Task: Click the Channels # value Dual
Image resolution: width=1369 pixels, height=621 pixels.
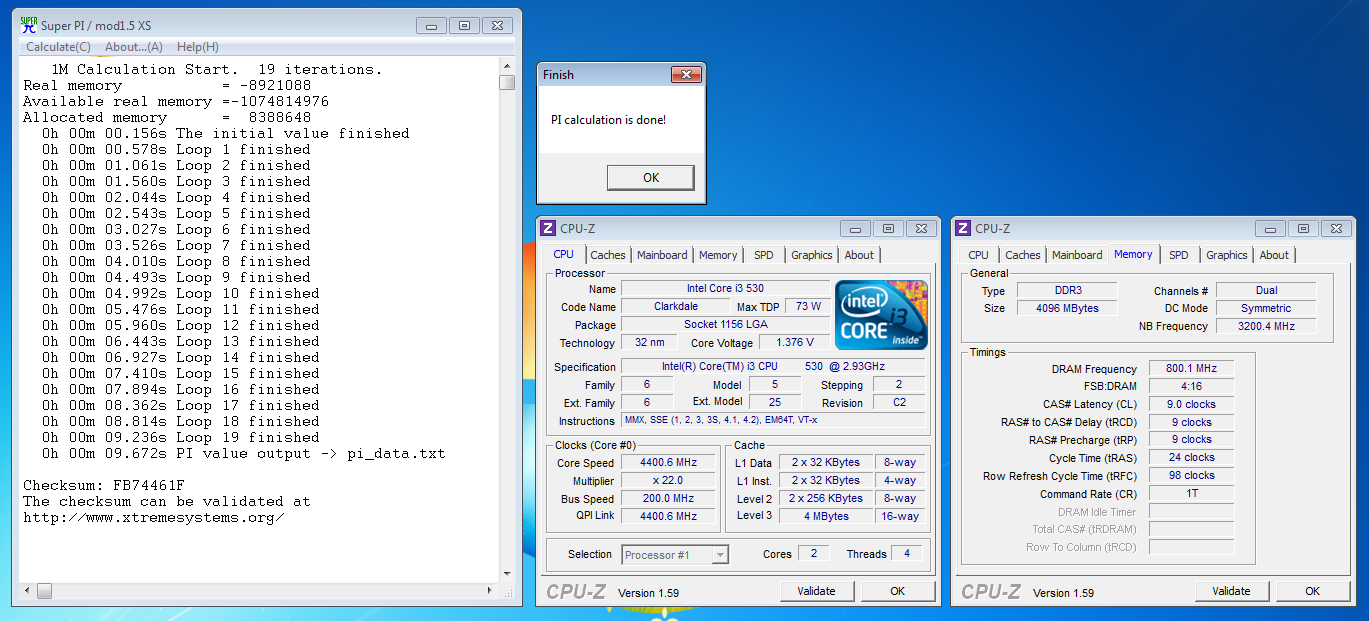Action: 1266,290
